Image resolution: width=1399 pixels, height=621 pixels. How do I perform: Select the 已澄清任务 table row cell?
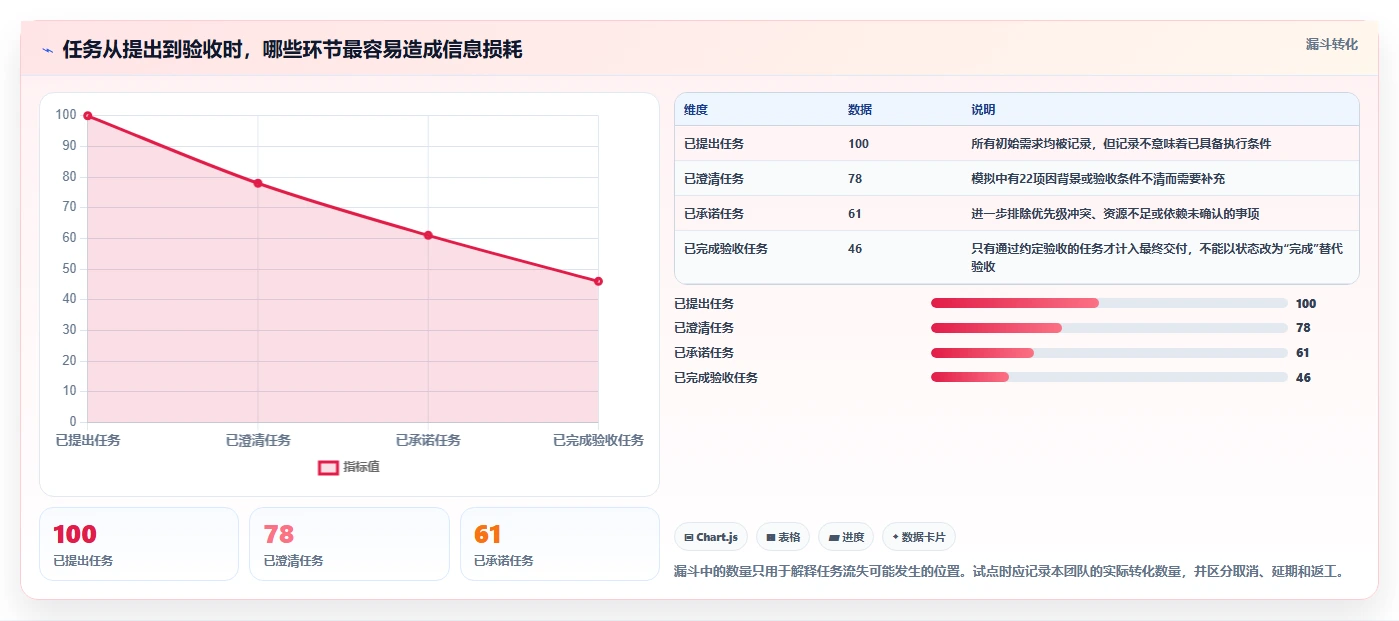pos(714,179)
